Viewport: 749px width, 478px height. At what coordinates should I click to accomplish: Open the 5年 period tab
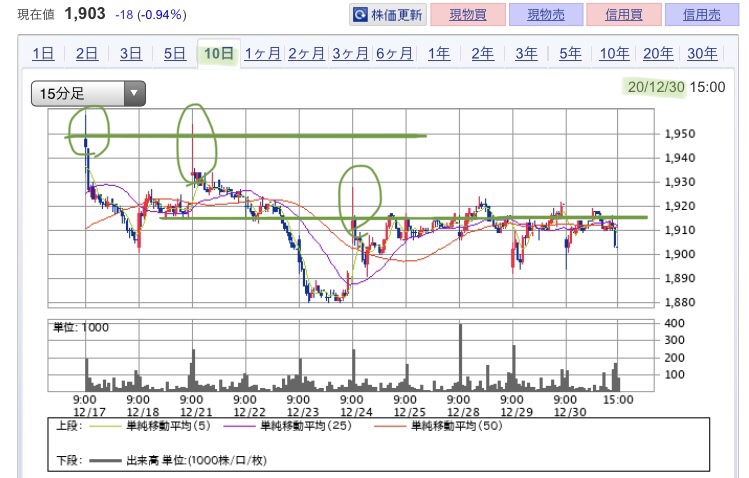(570, 54)
